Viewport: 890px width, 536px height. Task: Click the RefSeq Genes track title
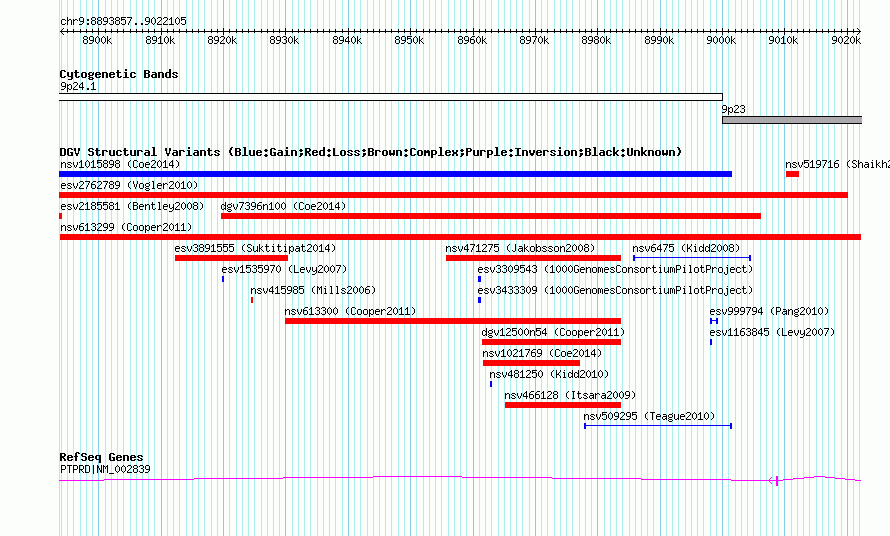[101, 457]
